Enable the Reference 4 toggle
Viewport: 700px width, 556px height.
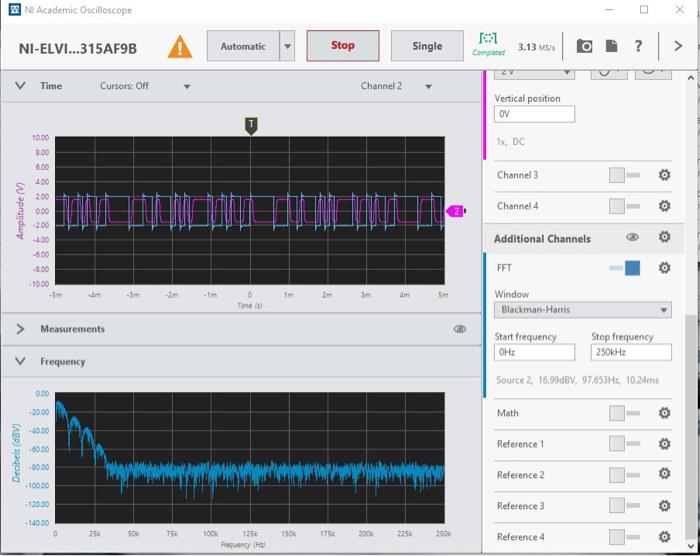point(625,536)
